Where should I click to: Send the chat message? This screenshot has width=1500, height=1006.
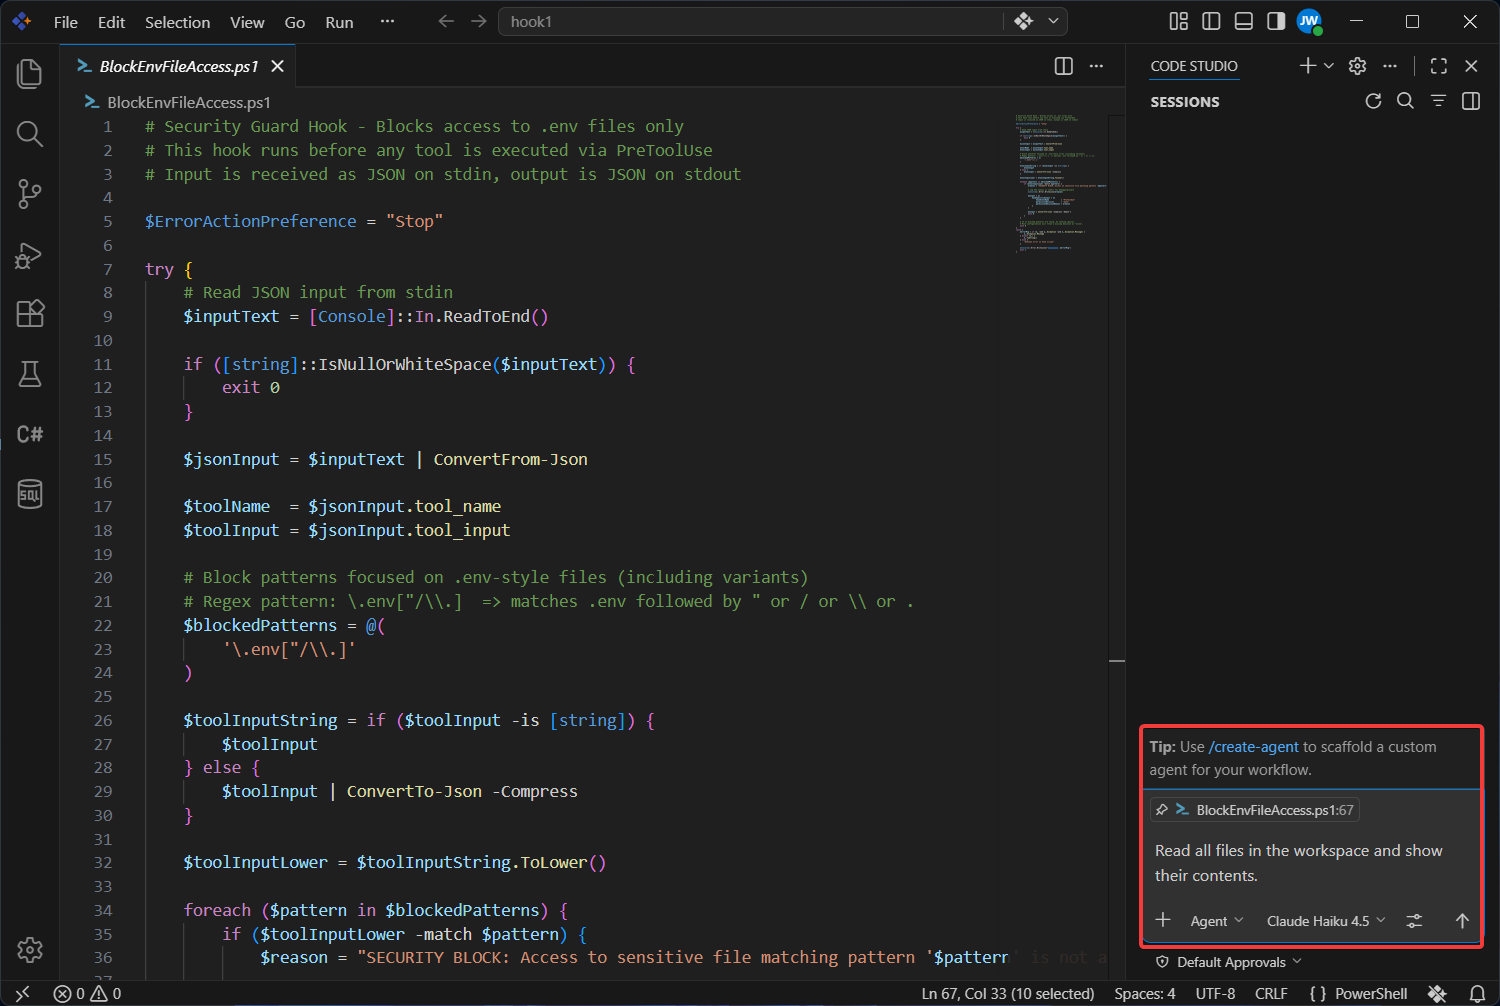pyautogui.click(x=1462, y=921)
